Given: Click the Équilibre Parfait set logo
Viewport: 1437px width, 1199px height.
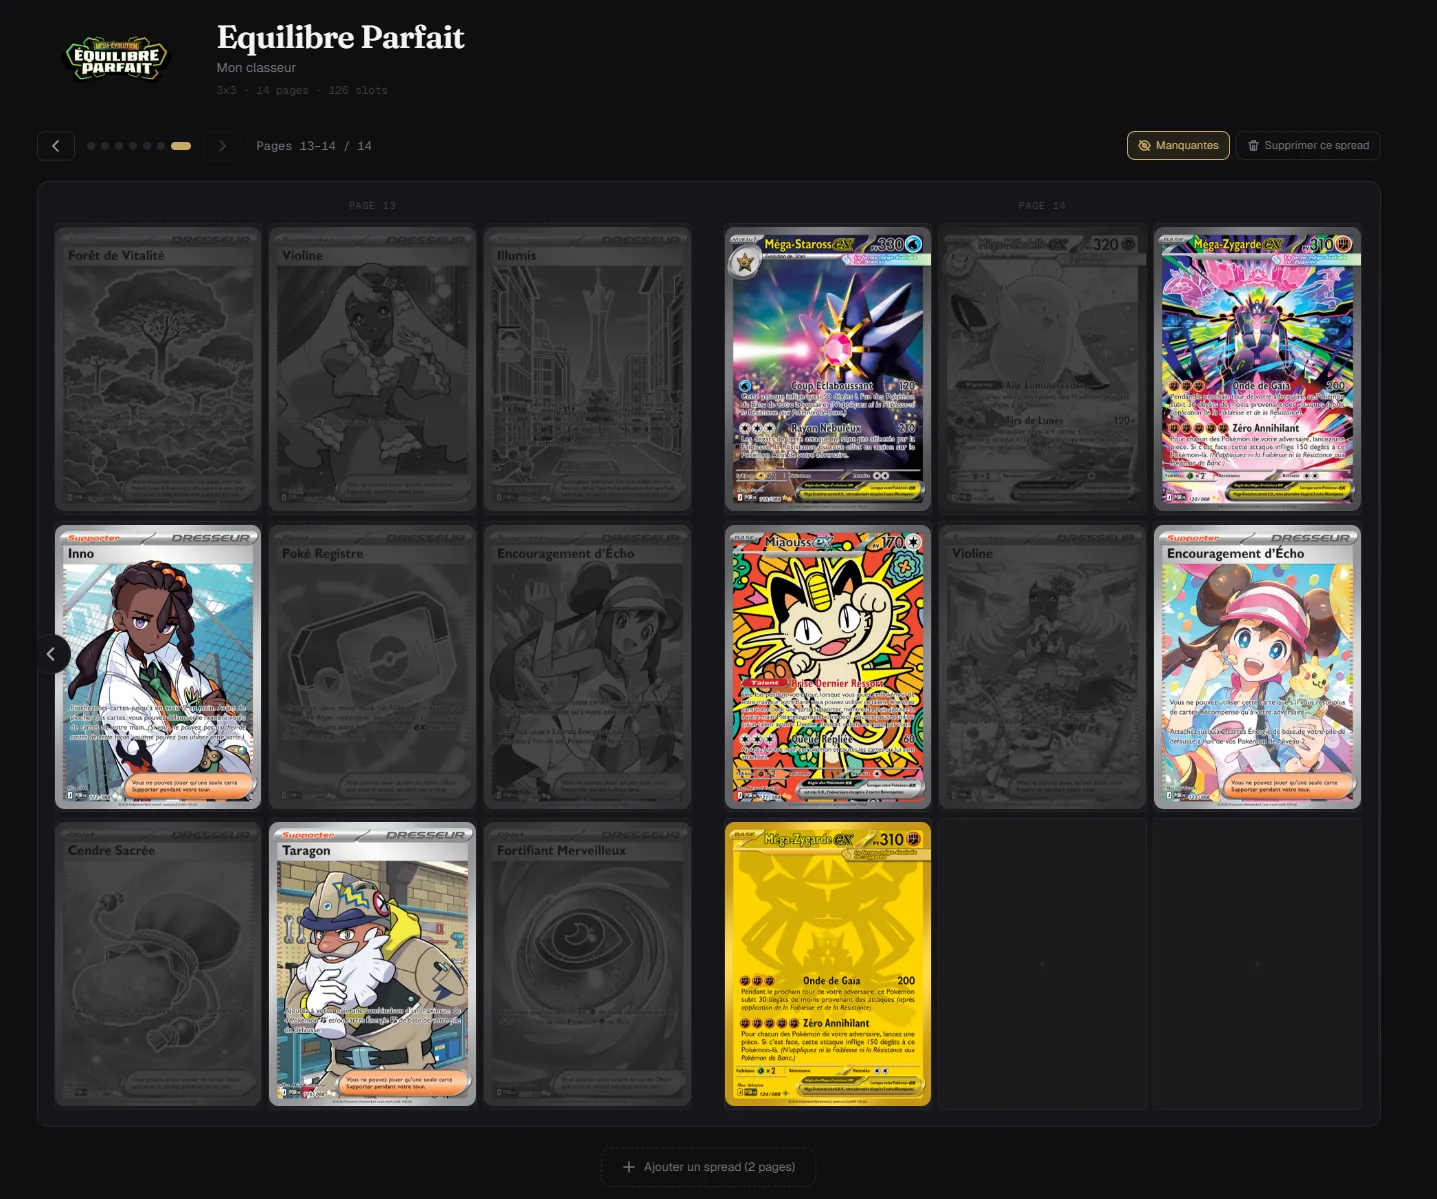Looking at the screenshot, I should [x=116, y=59].
